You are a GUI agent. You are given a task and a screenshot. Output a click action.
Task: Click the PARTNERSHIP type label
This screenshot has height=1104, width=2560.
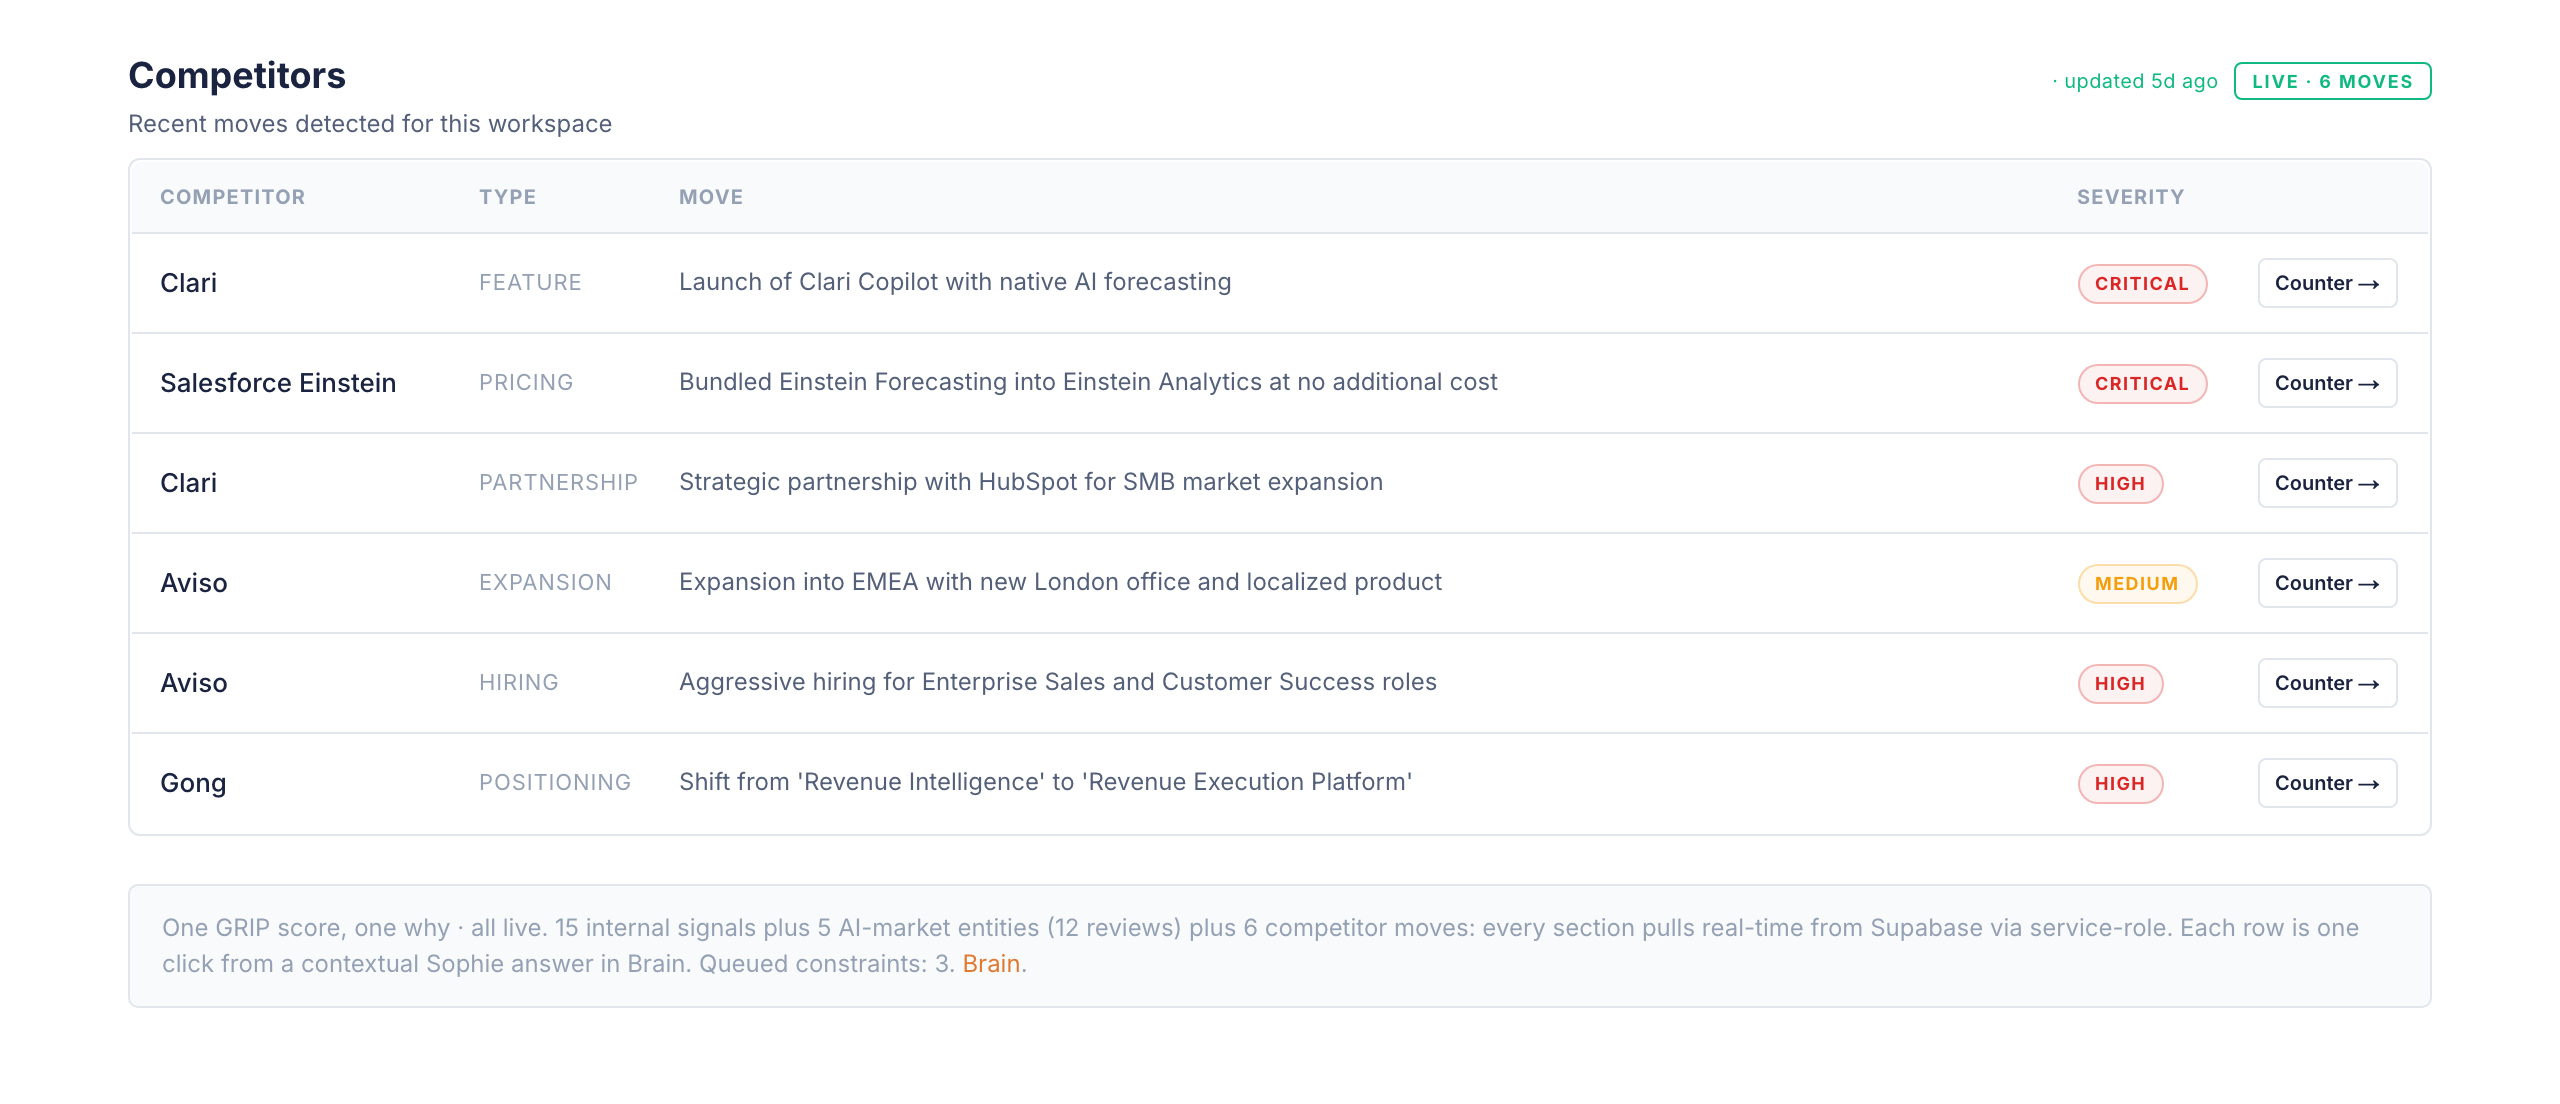click(558, 482)
